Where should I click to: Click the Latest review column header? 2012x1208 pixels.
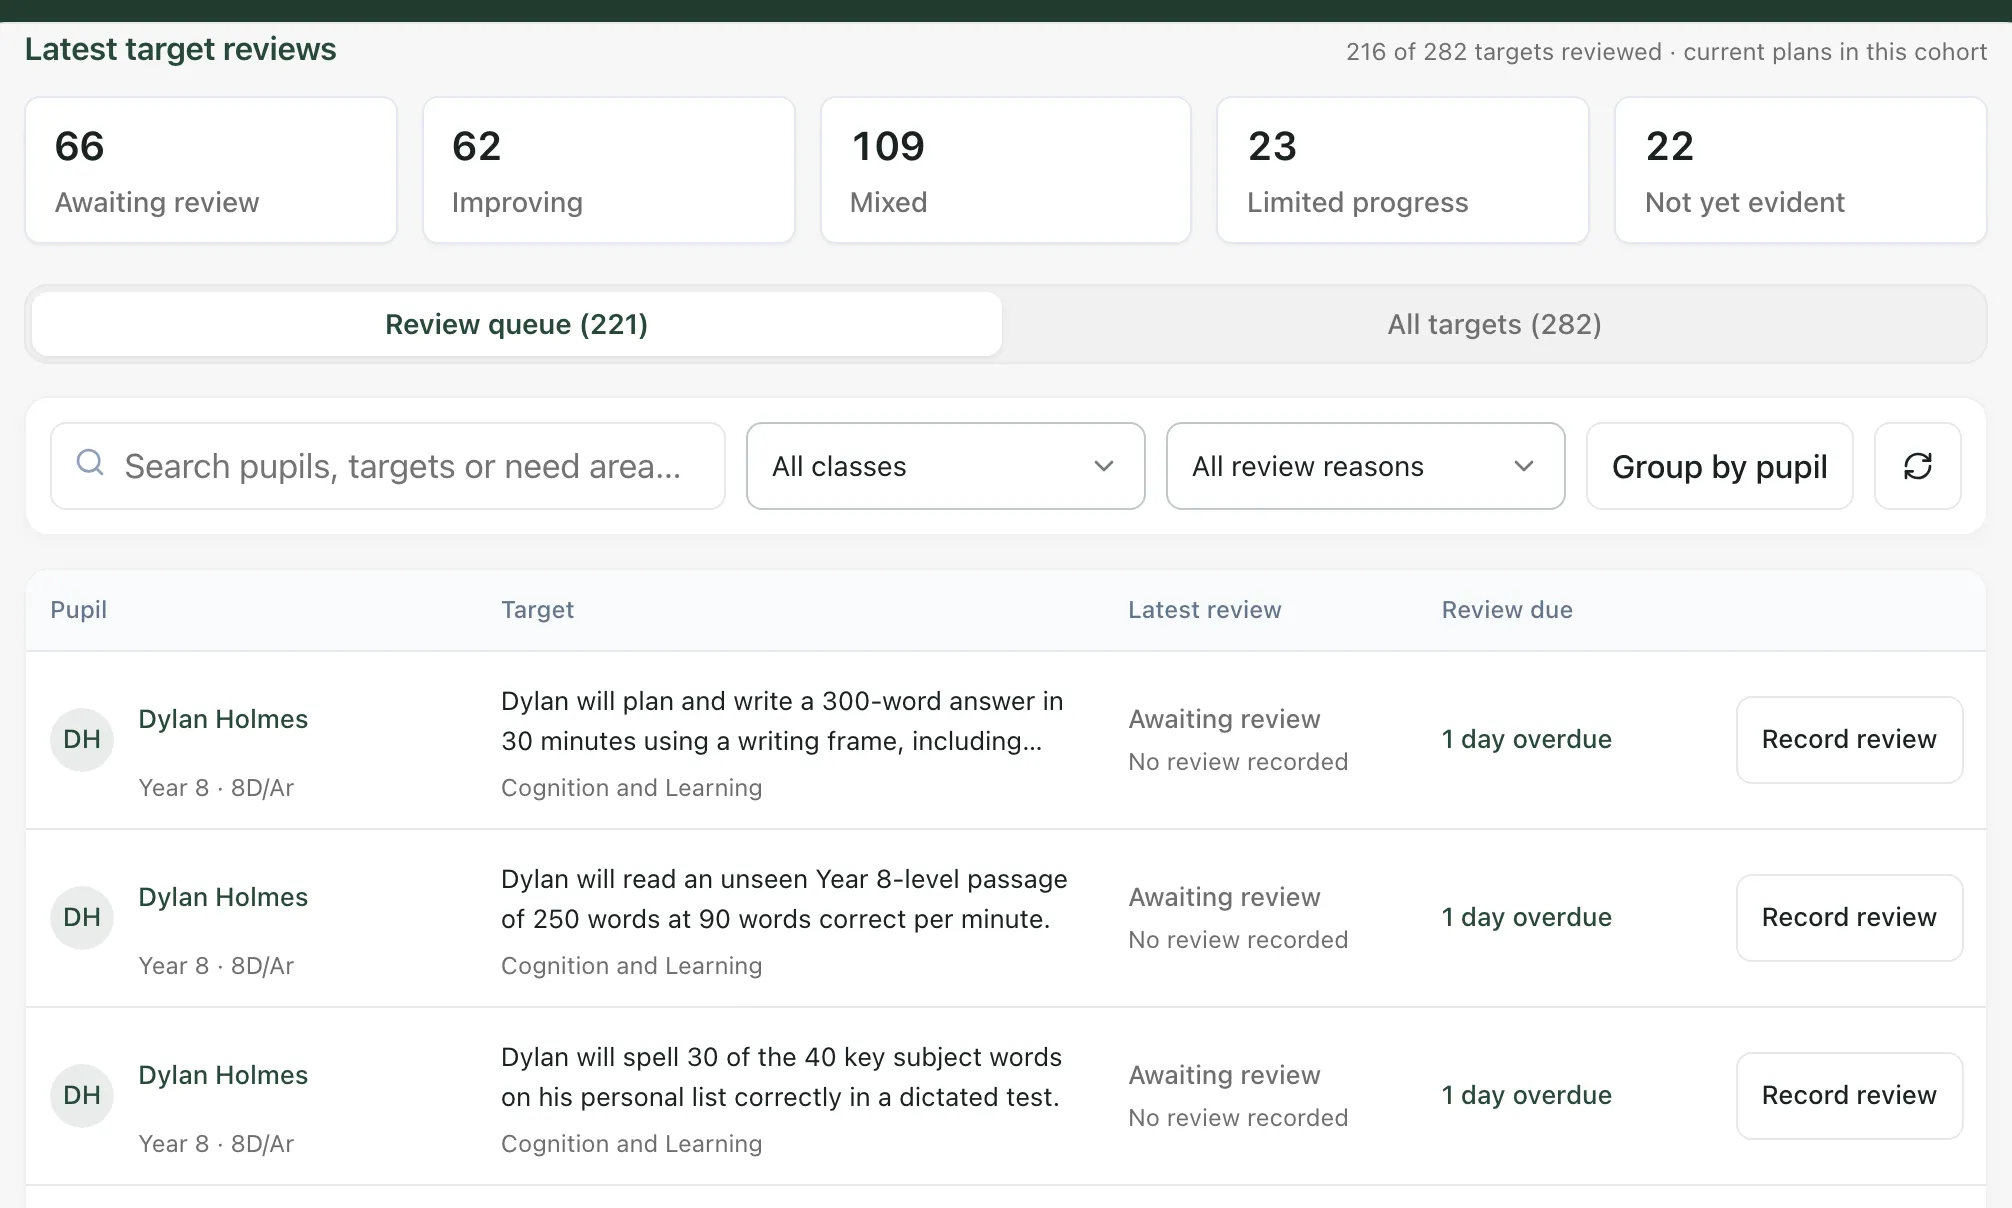tap(1204, 610)
